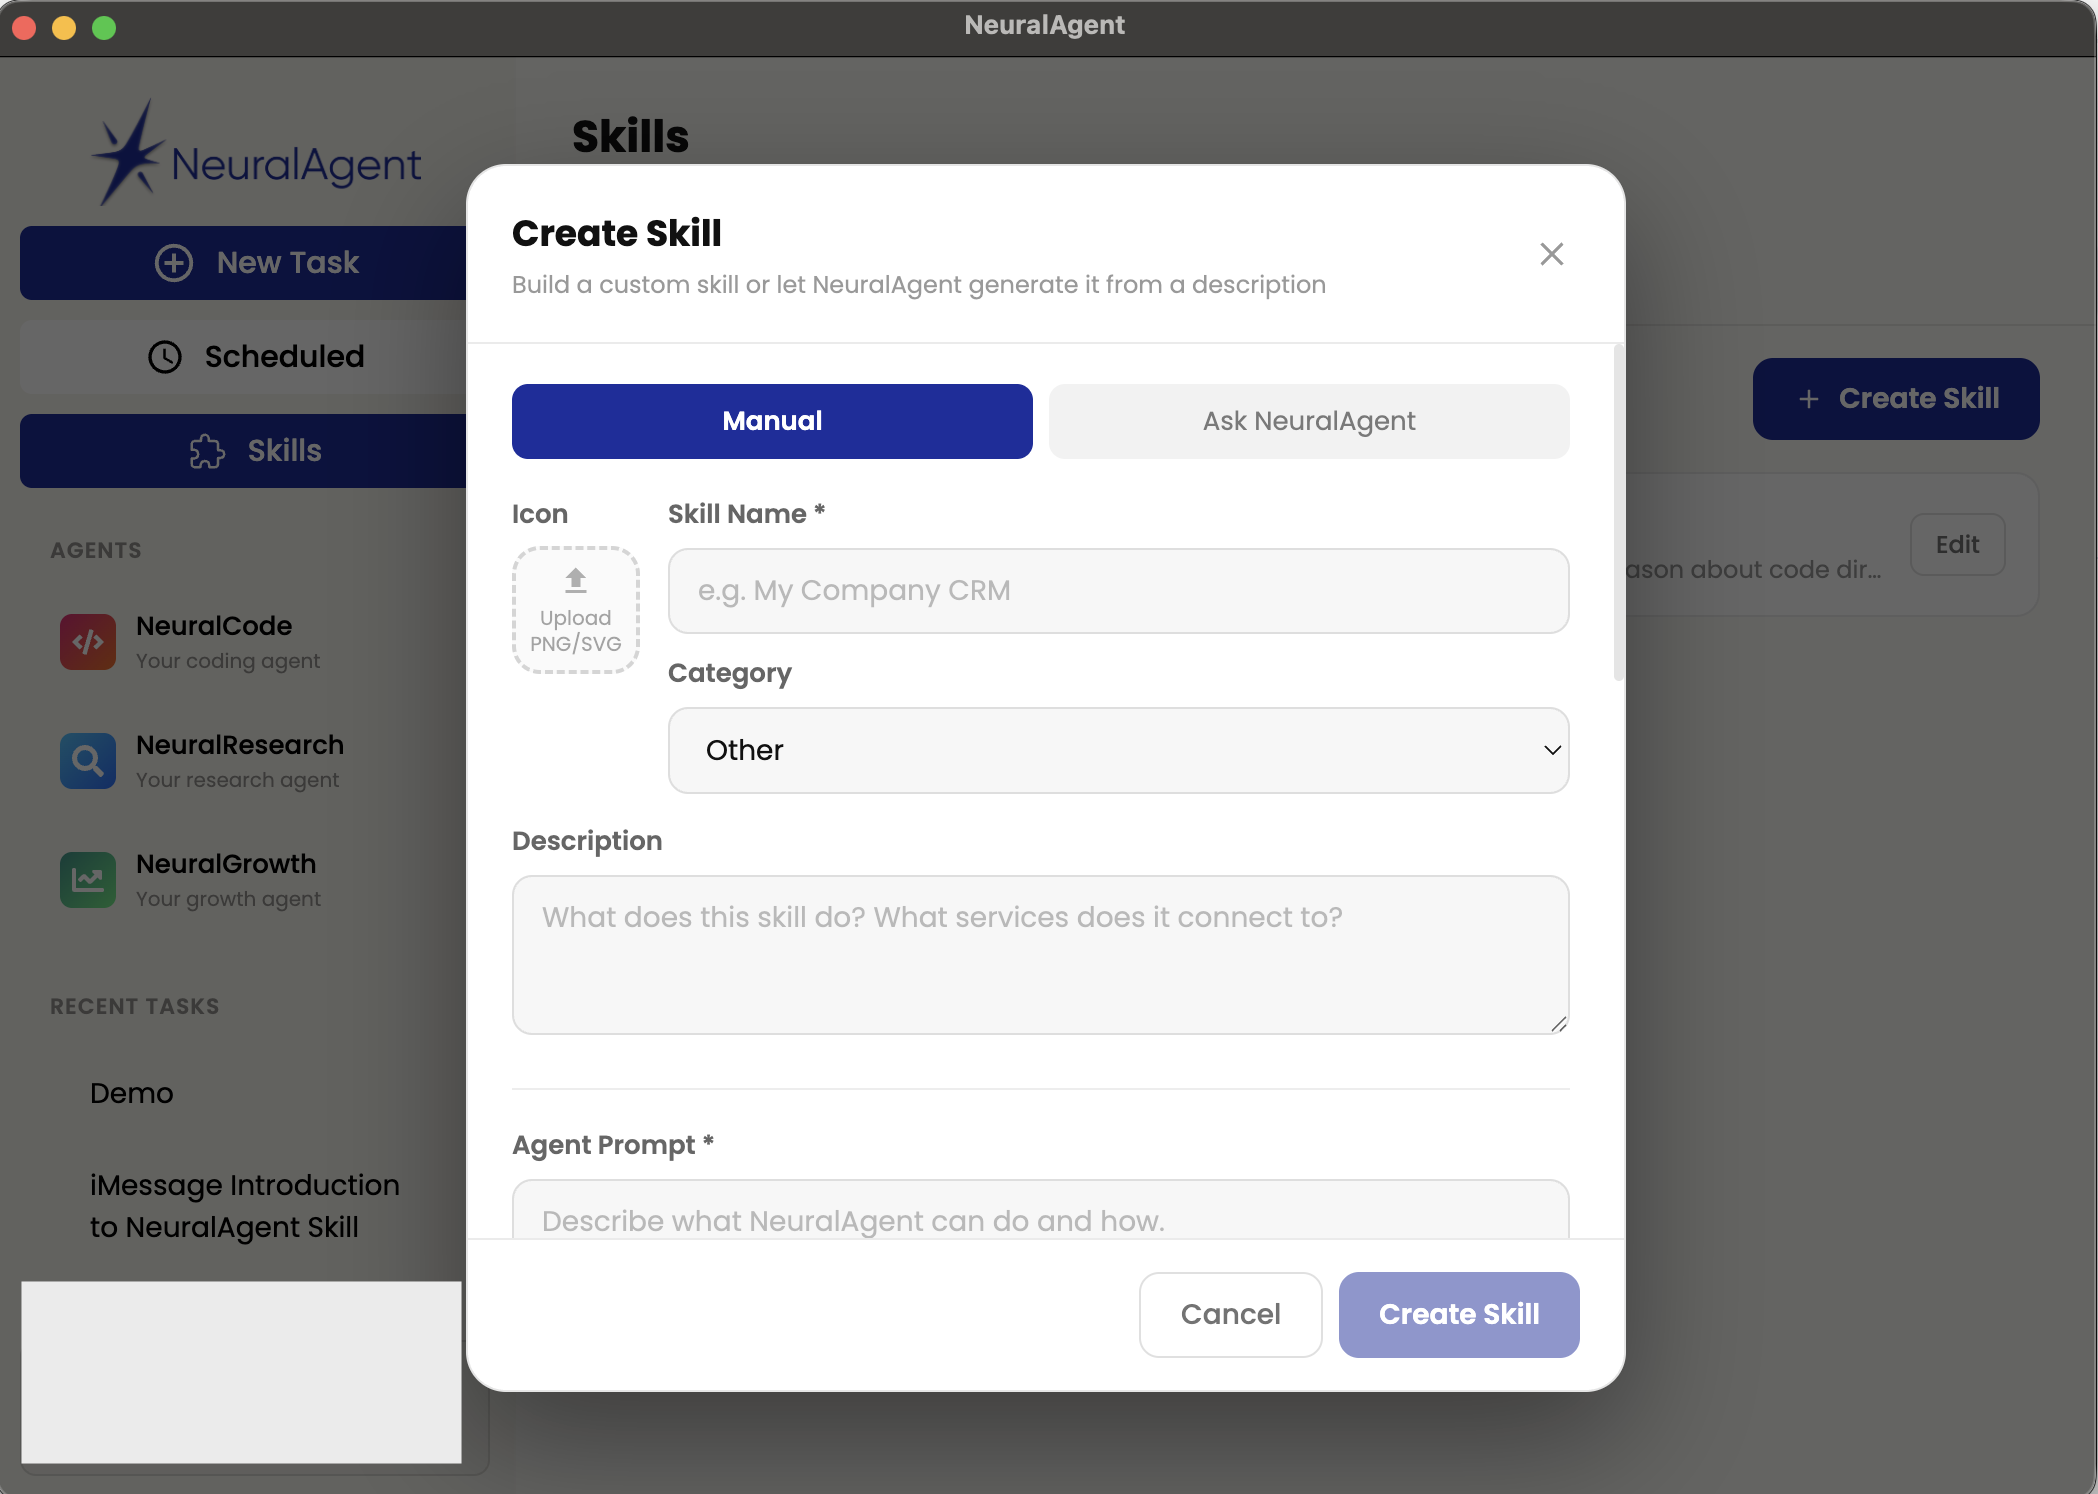Open the iMessage Introduction to NeuralAgent Skill task
This screenshot has height=1494, width=2098.
244,1205
